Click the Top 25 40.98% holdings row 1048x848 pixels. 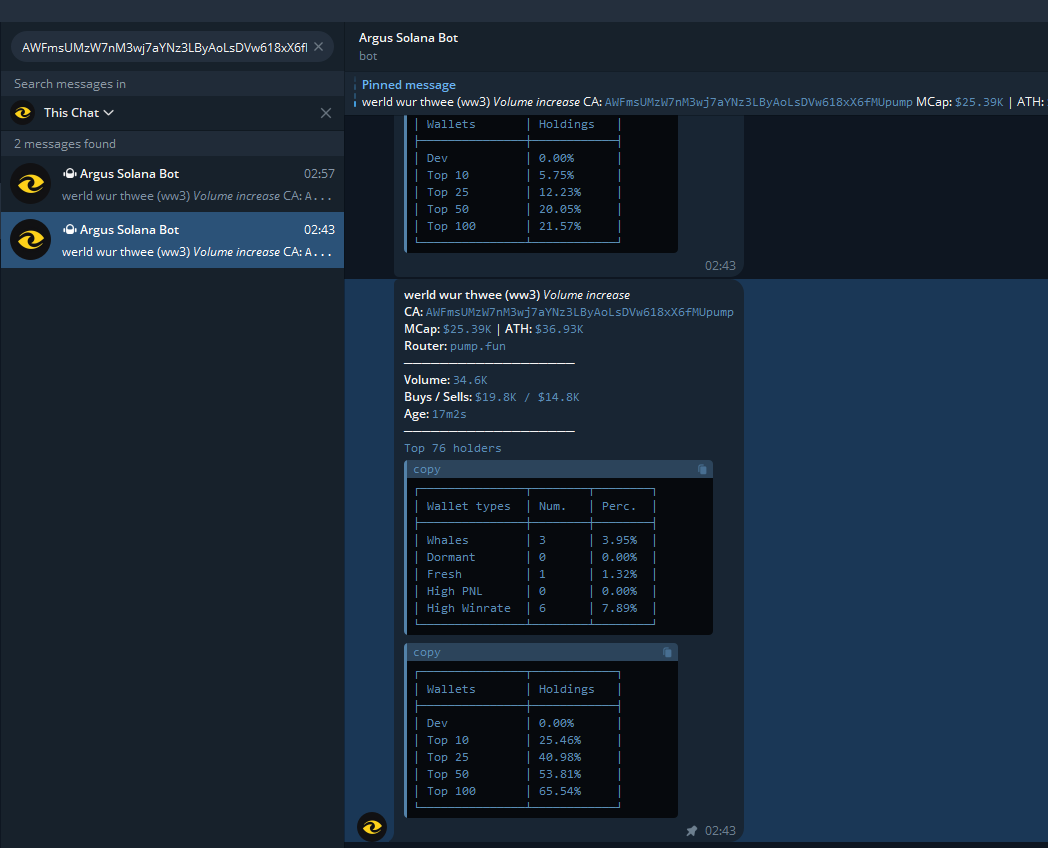click(x=517, y=757)
